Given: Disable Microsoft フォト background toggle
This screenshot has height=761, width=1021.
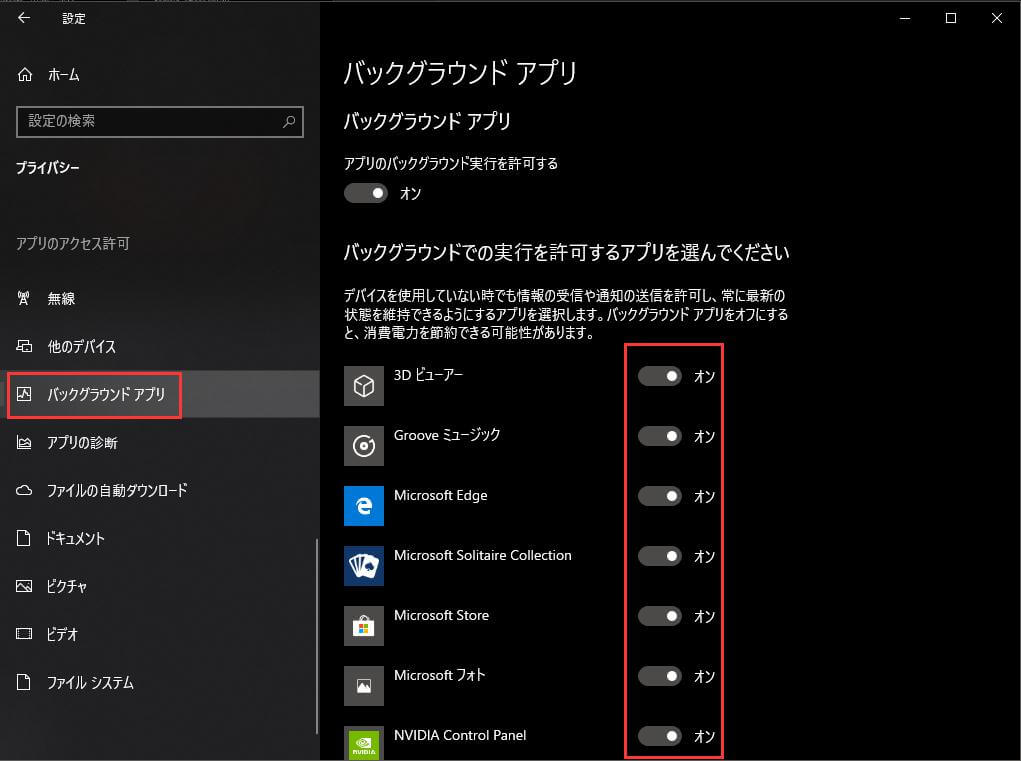Looking at the screenshot, I should coord(660,676).
